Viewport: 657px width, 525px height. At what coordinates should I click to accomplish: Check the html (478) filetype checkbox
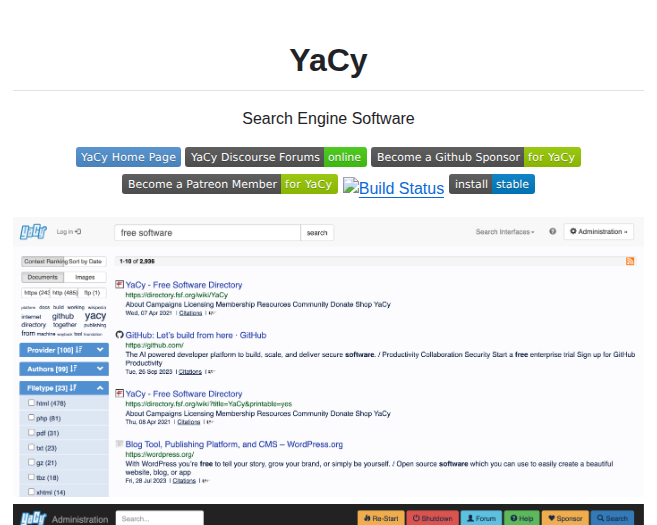click(31, 403)
